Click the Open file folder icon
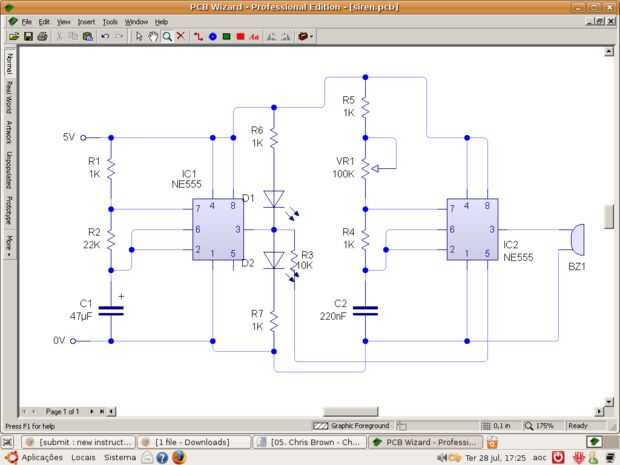 click(14, 37)
